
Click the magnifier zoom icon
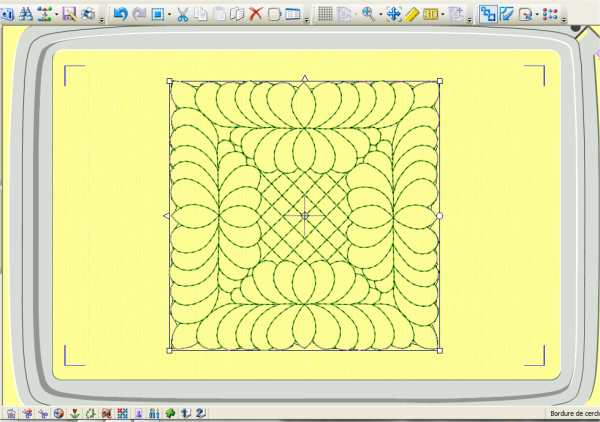(368, 13)
